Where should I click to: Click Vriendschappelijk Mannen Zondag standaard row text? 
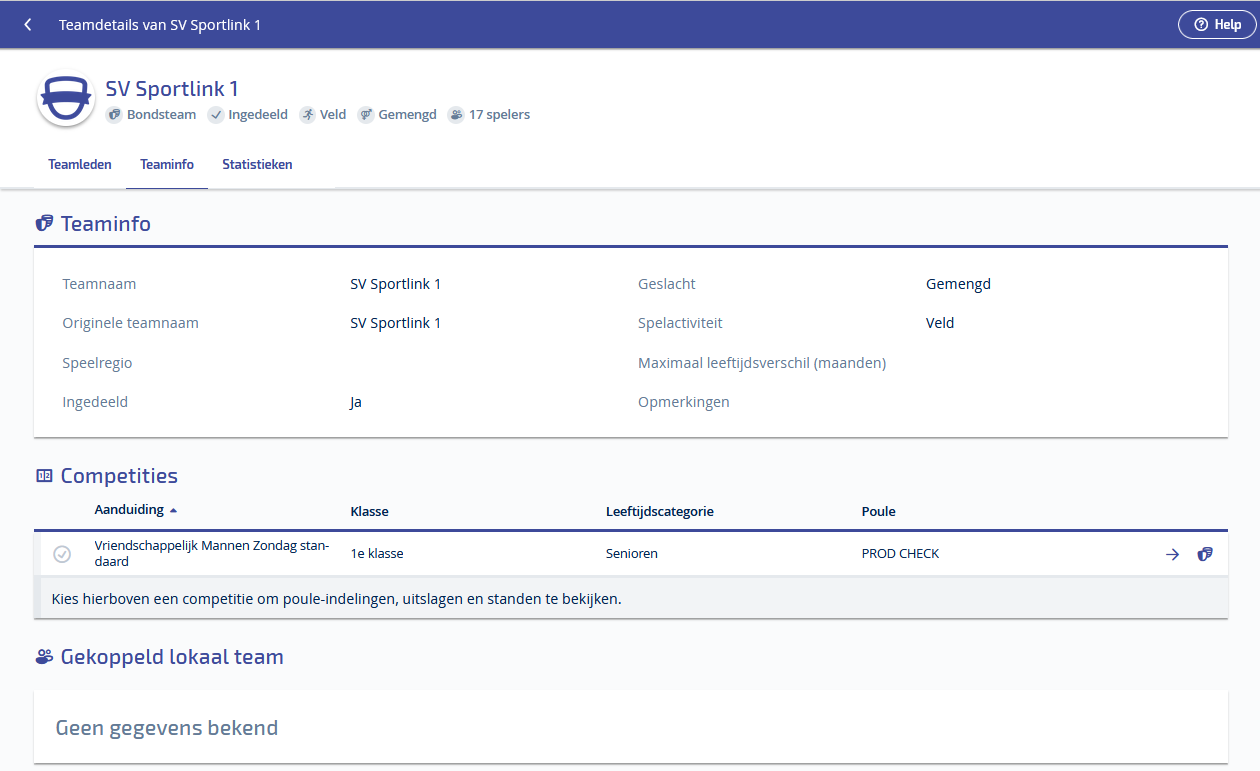pyautogui.click(x=212, y=554)
